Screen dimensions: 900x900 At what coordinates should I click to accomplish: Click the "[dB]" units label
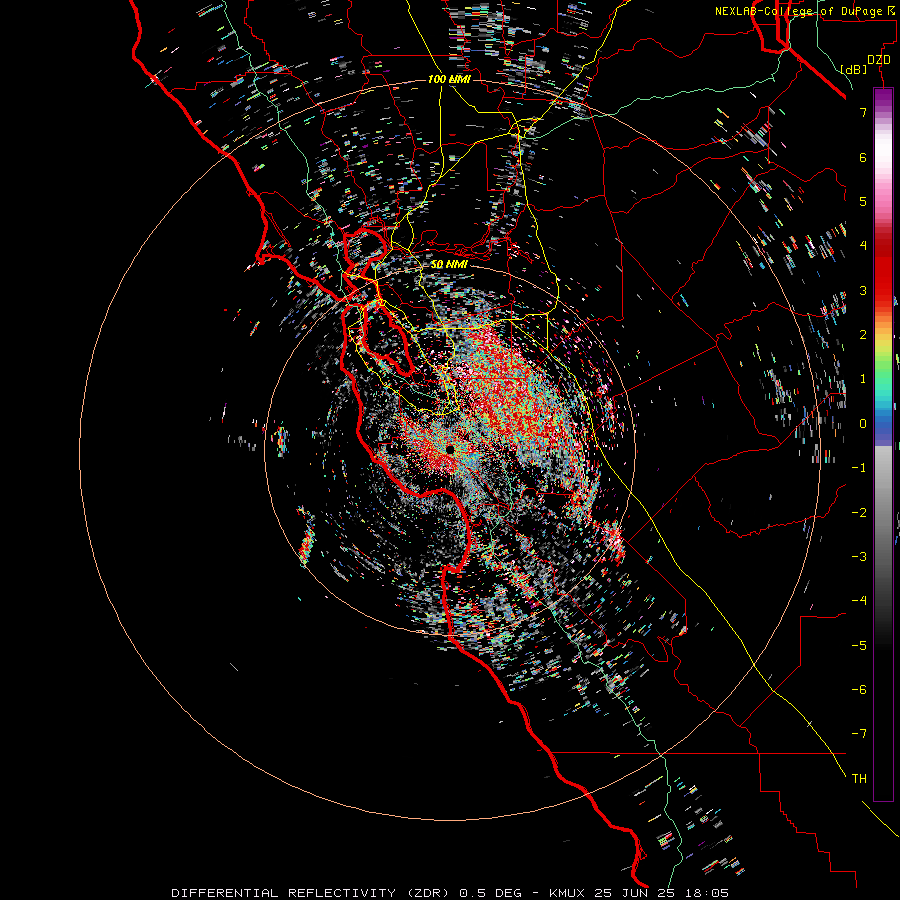854,69
